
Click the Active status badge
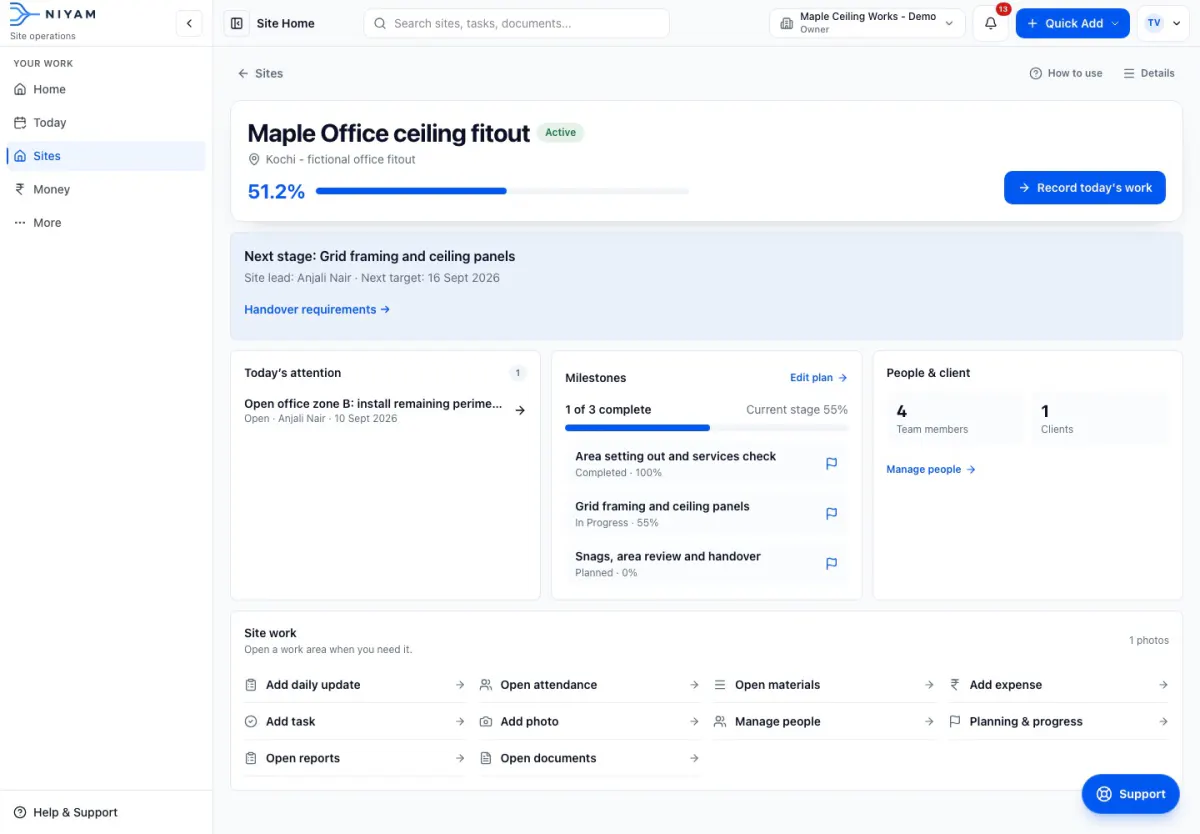[561, 132]
